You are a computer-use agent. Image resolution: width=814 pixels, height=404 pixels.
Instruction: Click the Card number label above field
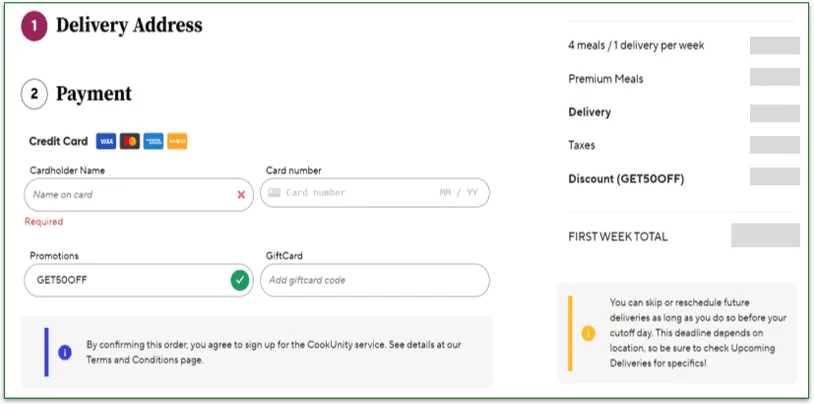294,170
